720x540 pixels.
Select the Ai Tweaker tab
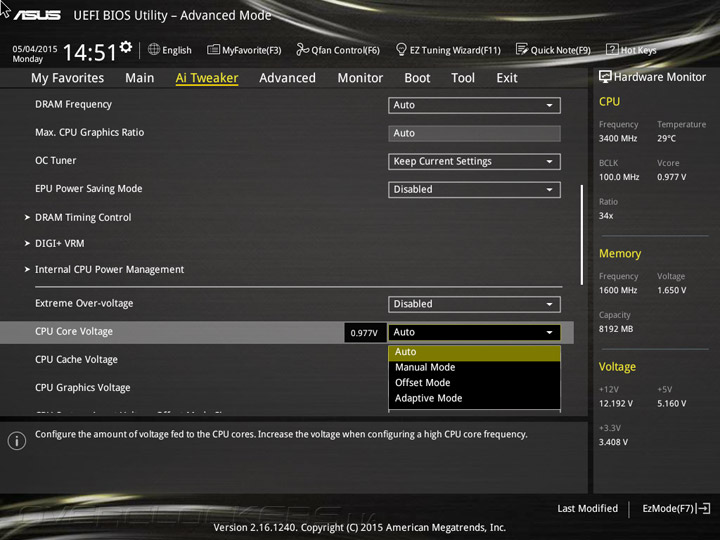[207, 78]
